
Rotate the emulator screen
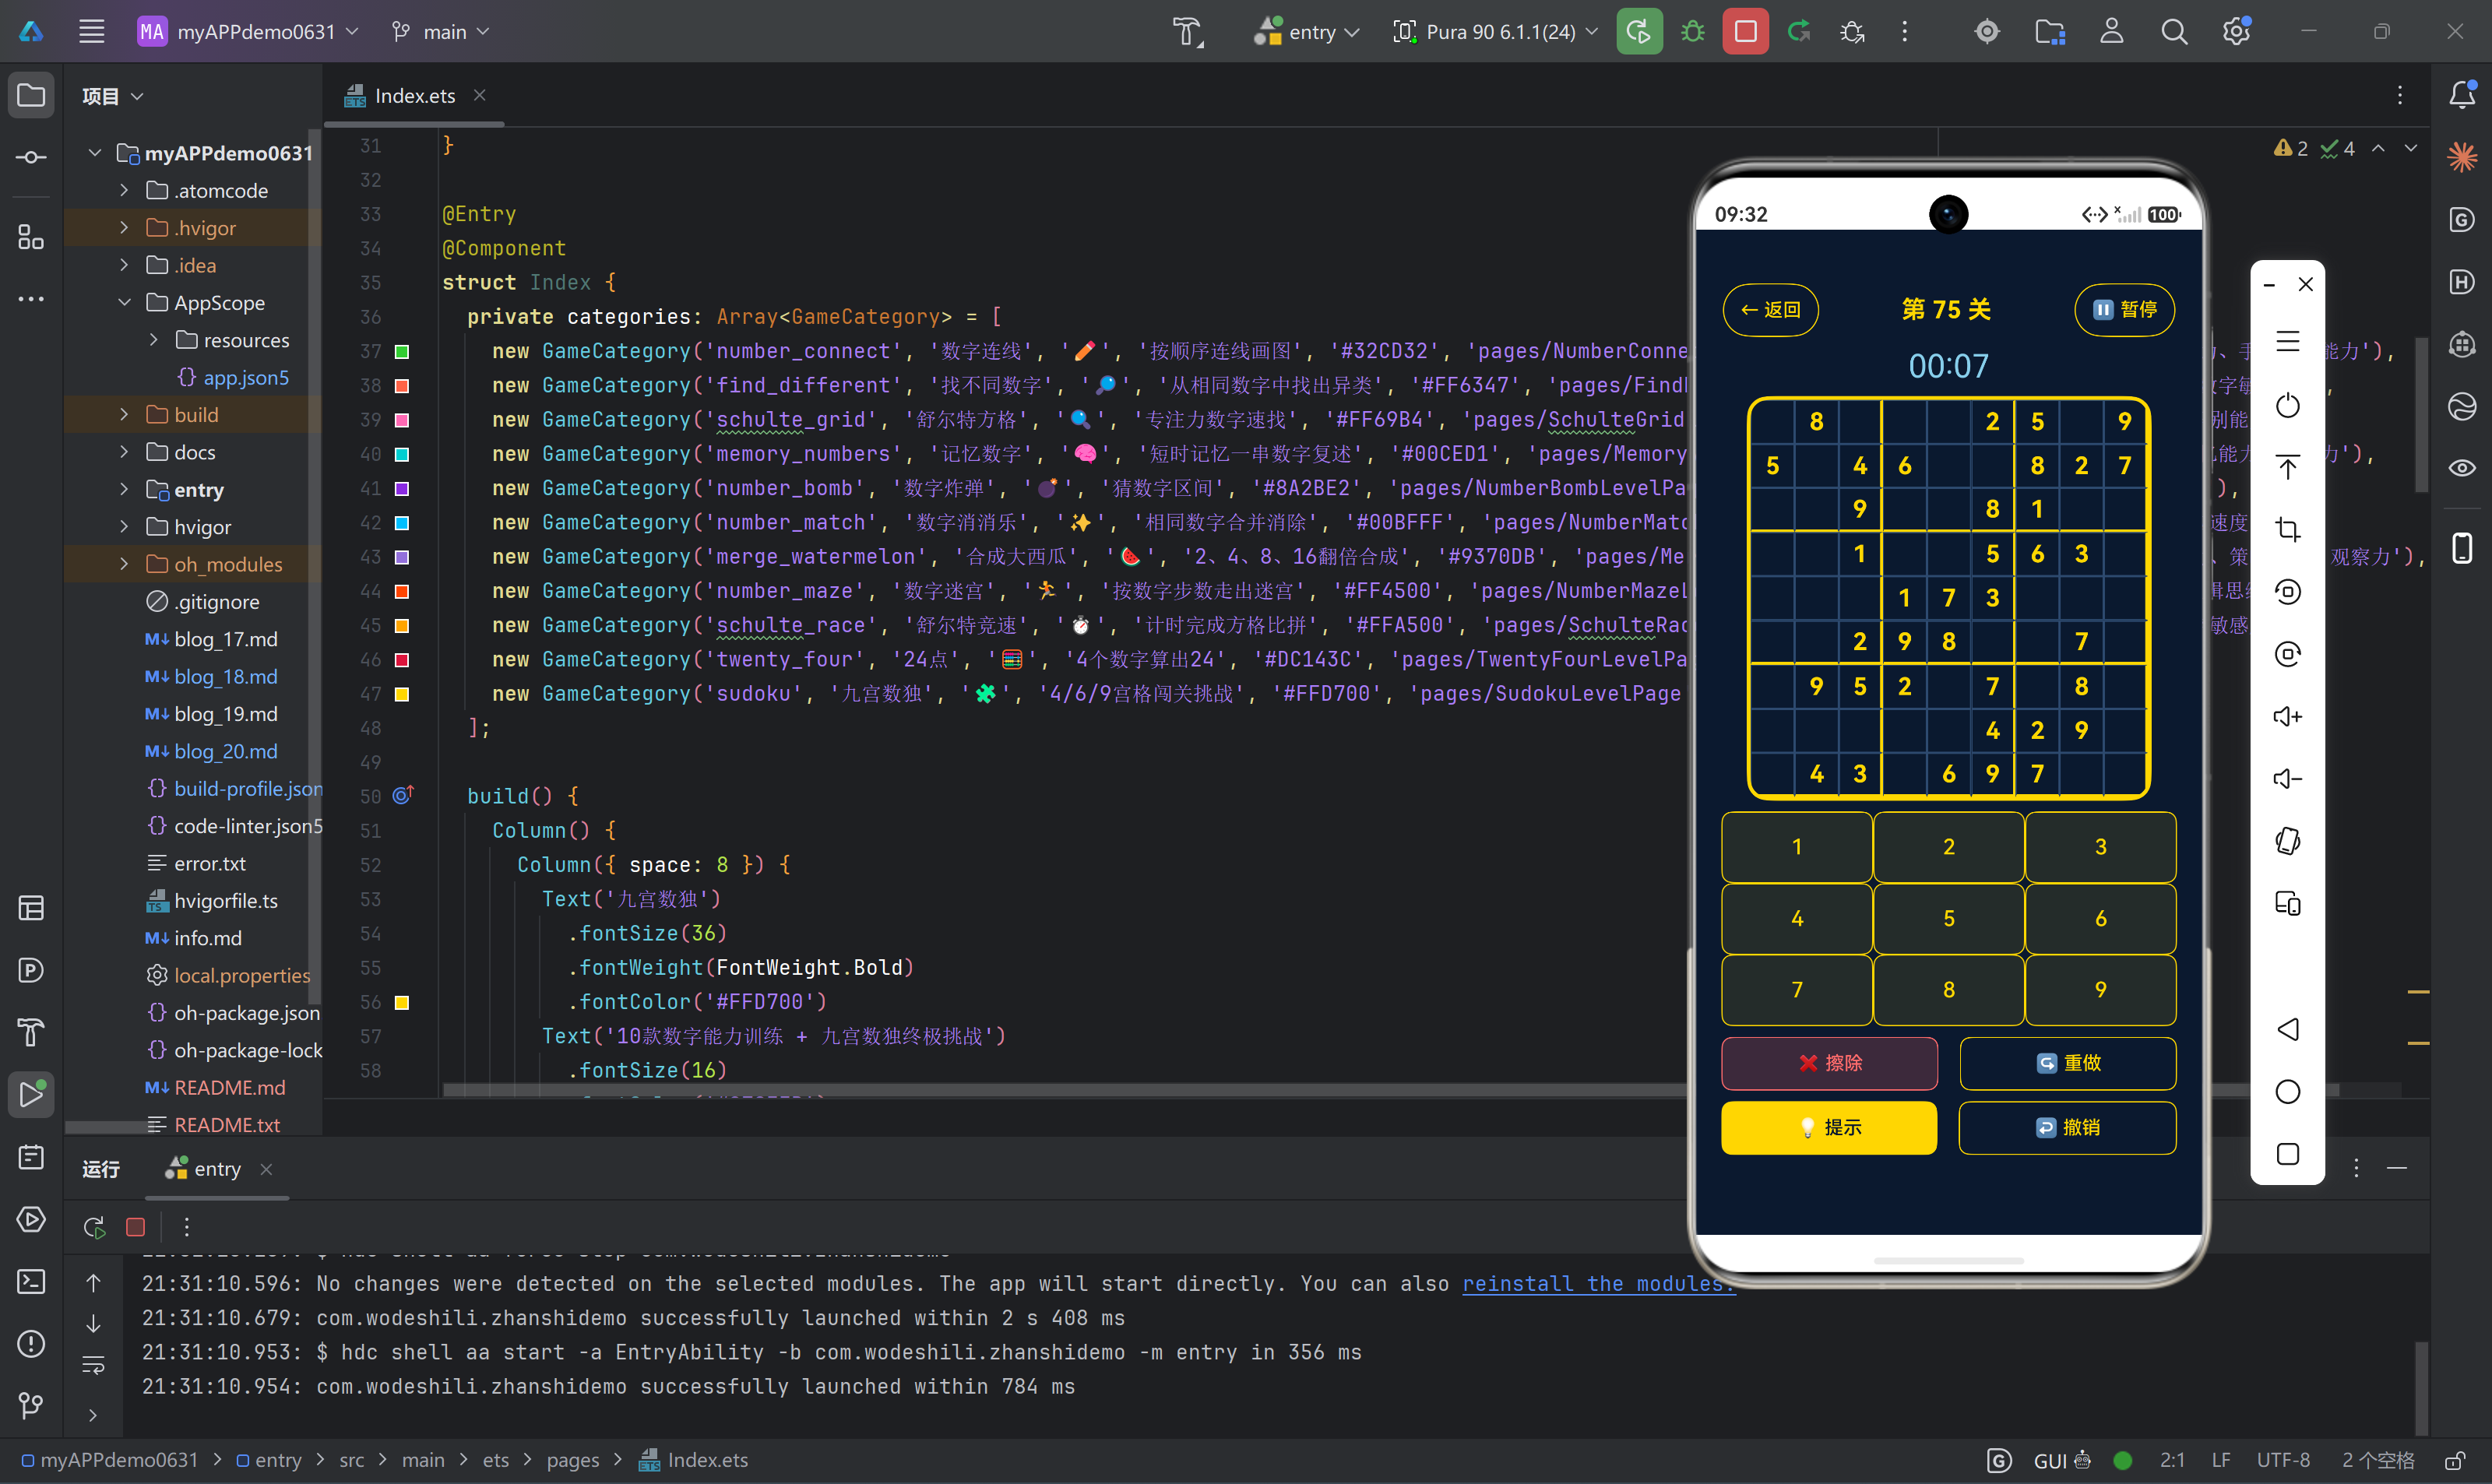click(2287, 841)
